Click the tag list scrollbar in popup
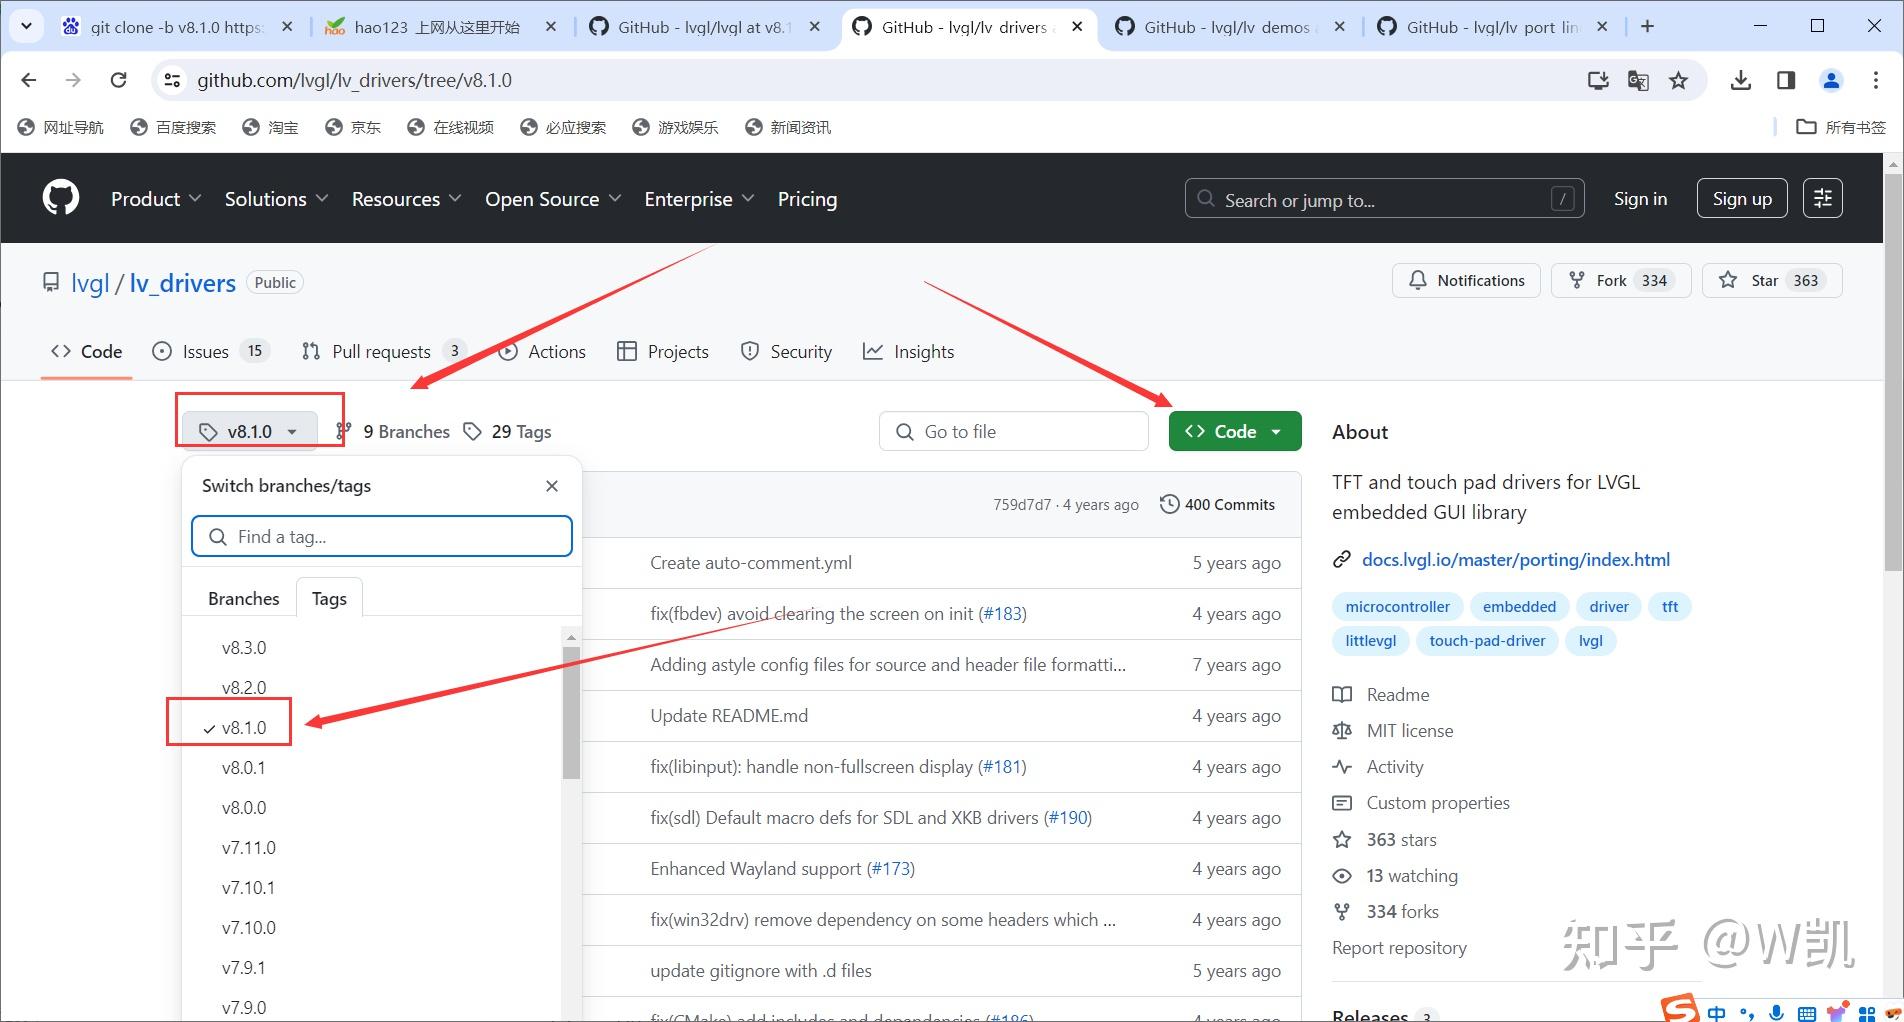The width and height of the screenshot is (1904, 1022). (571, 712)
